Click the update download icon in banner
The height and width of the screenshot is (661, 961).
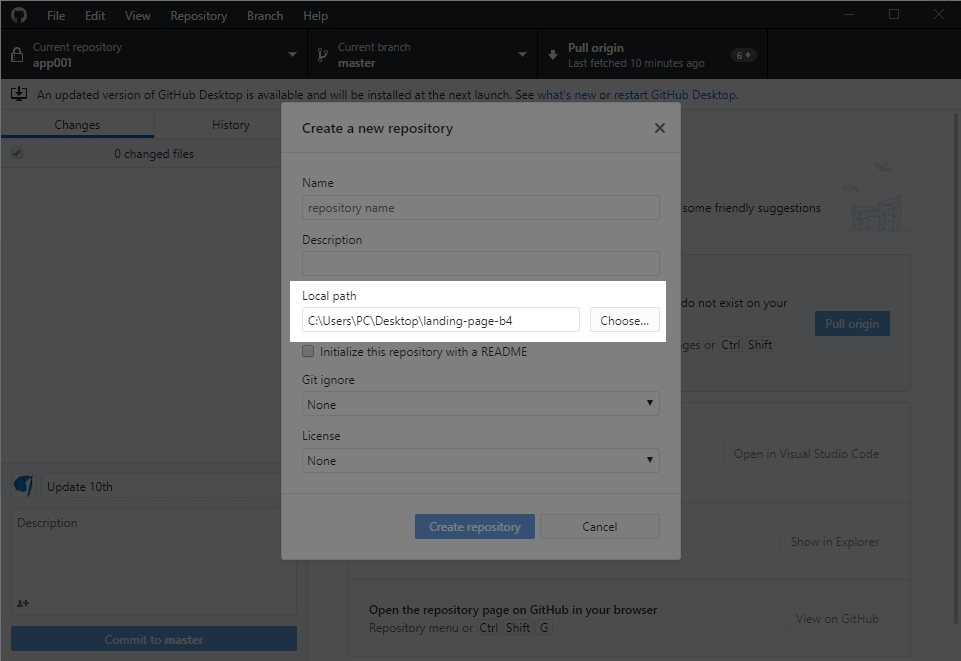(19, 94)
